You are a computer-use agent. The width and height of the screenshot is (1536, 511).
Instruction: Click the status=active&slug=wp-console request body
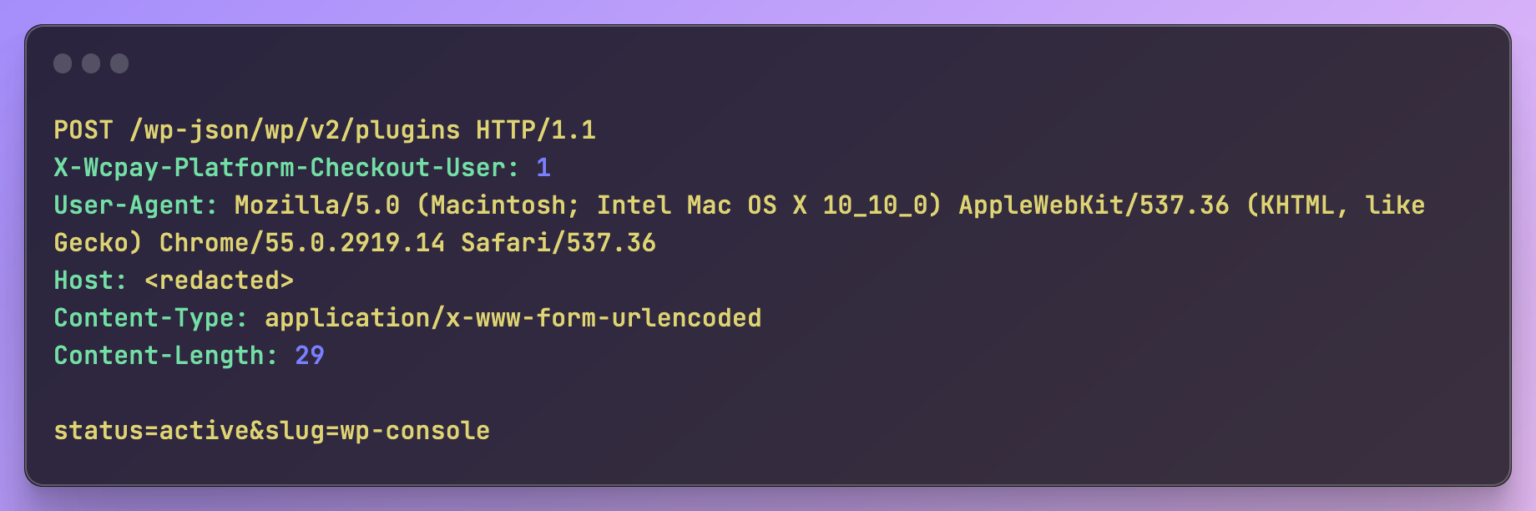pos(272,432)
